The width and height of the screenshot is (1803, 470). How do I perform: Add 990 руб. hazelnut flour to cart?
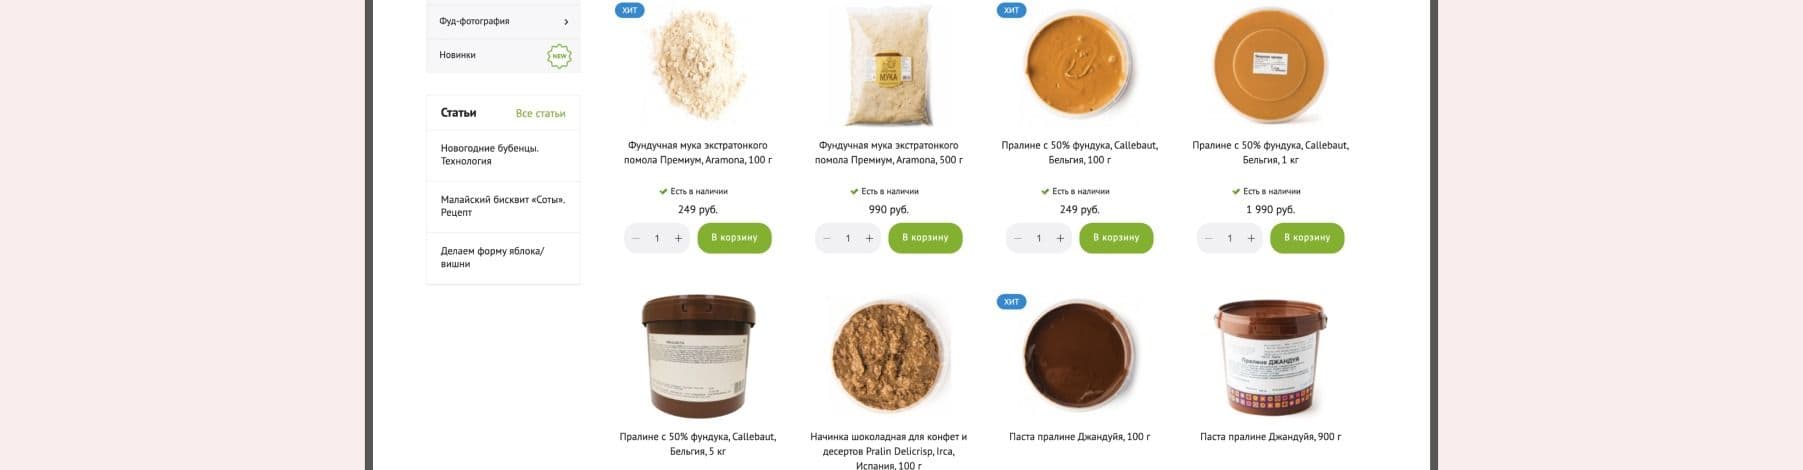click(x=925, y=238)
